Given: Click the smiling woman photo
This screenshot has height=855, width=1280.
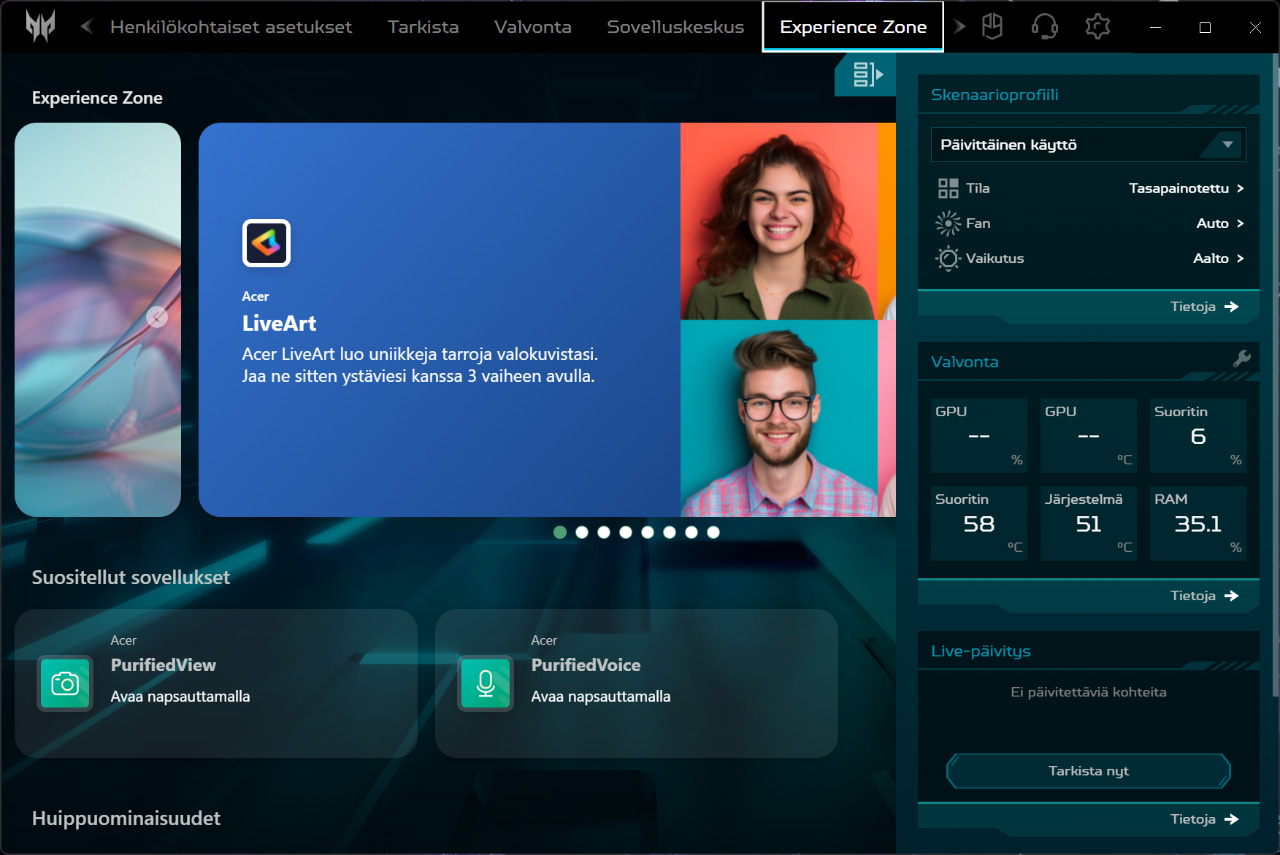Looking at the screenshot, I should coord(779,221).
